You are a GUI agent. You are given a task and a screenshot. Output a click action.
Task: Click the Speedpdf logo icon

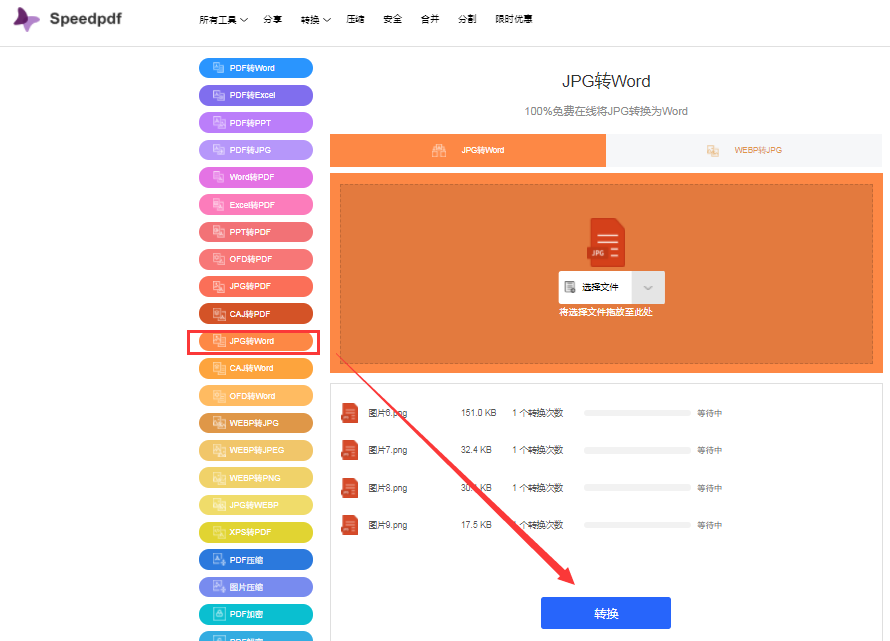(26, 19)
